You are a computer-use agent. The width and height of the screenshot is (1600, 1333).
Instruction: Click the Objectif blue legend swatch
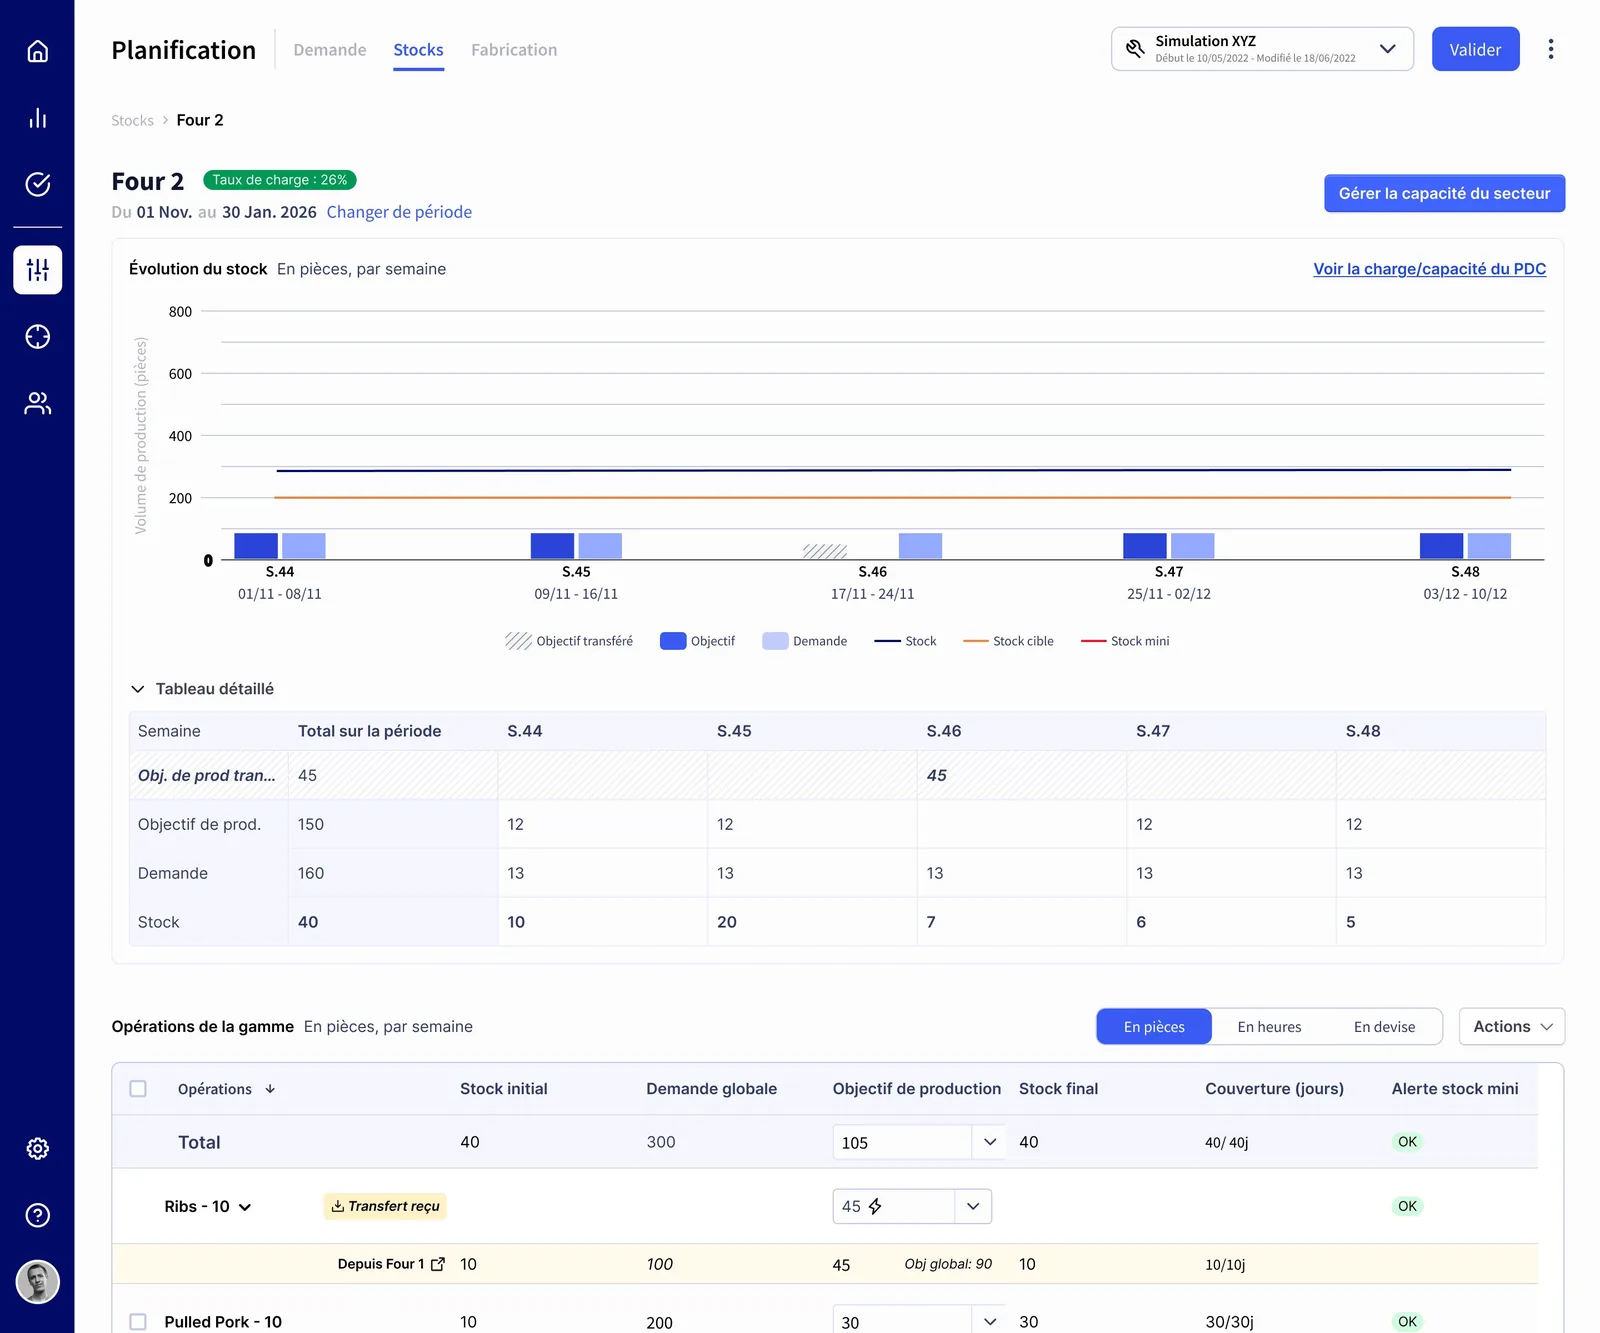(673, 641)
